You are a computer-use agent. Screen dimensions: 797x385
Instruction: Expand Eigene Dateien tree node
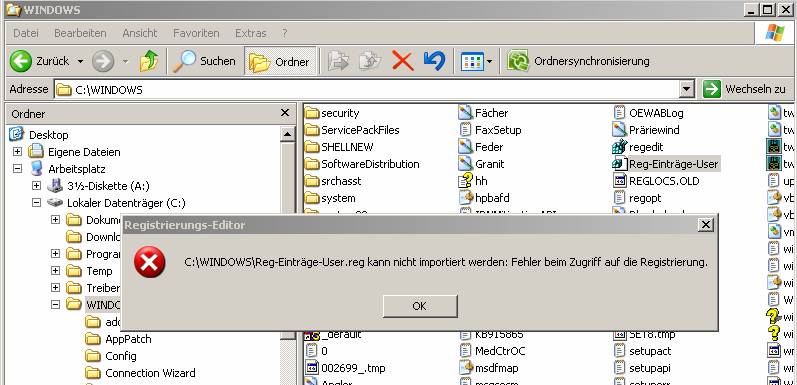click(17, 152)
